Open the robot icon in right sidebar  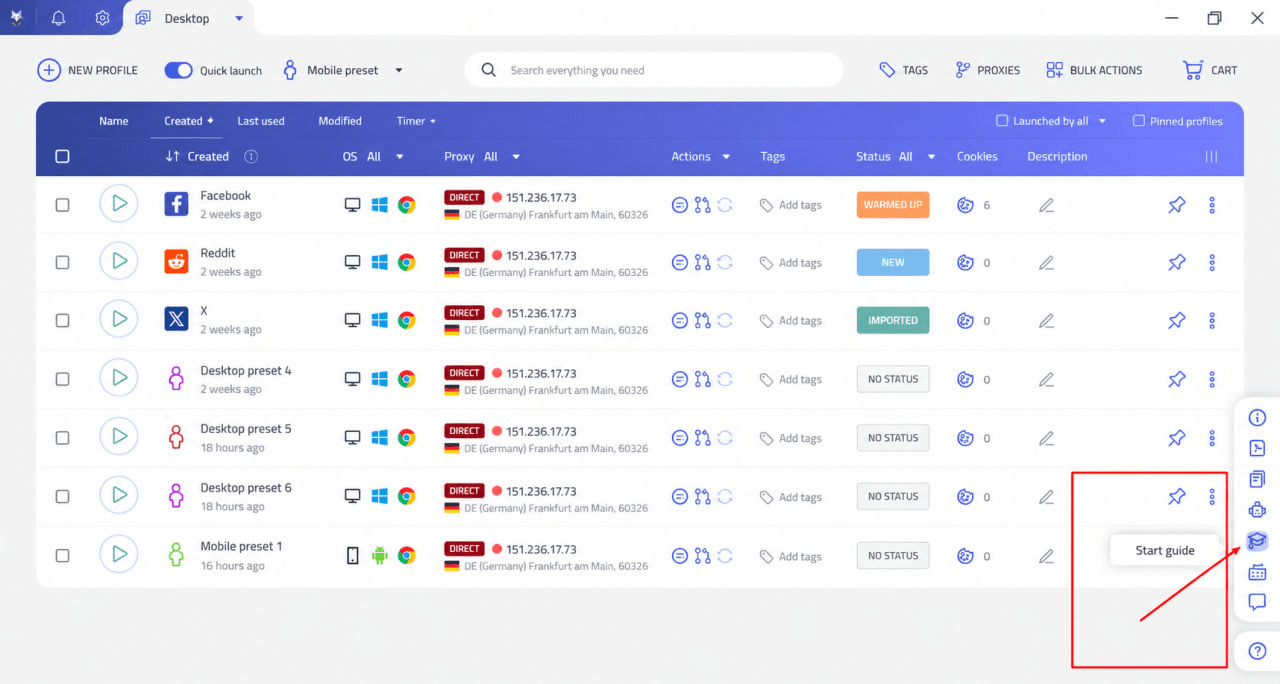point(1257,510)
